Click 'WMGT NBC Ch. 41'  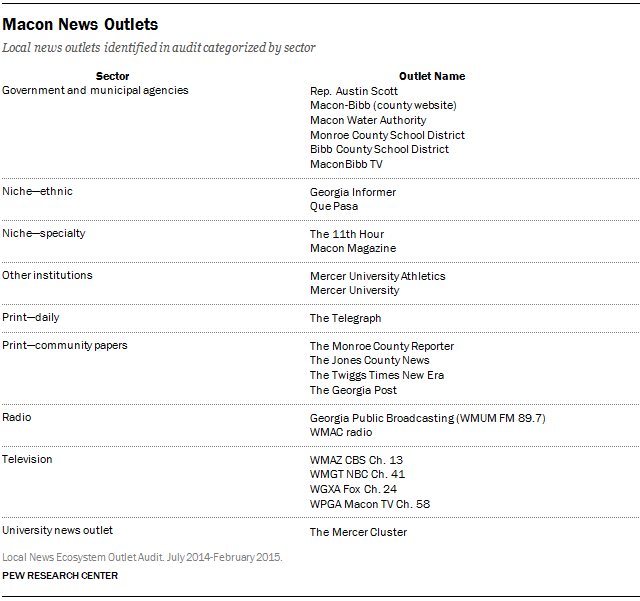(357, 474)
